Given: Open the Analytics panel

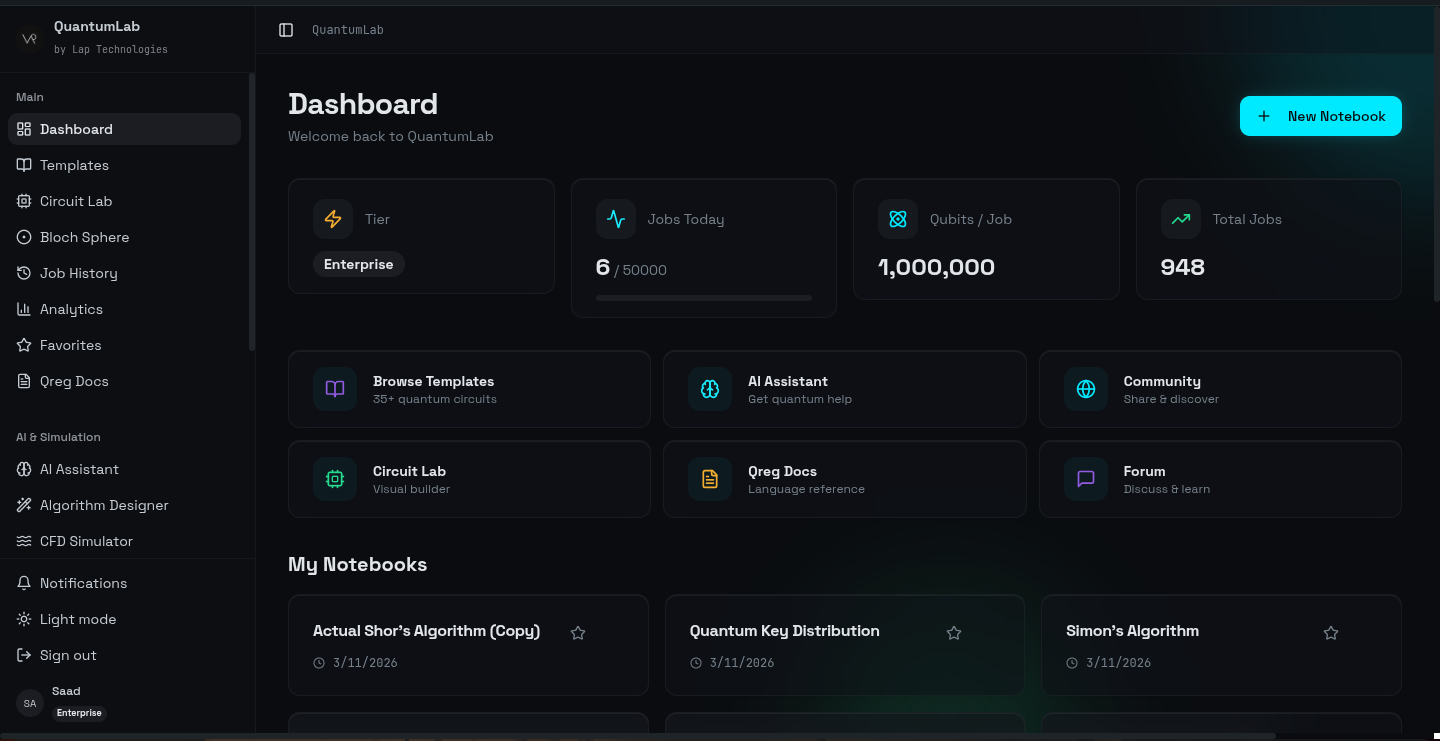Looking at the screenshot, I should pos(71,309).
